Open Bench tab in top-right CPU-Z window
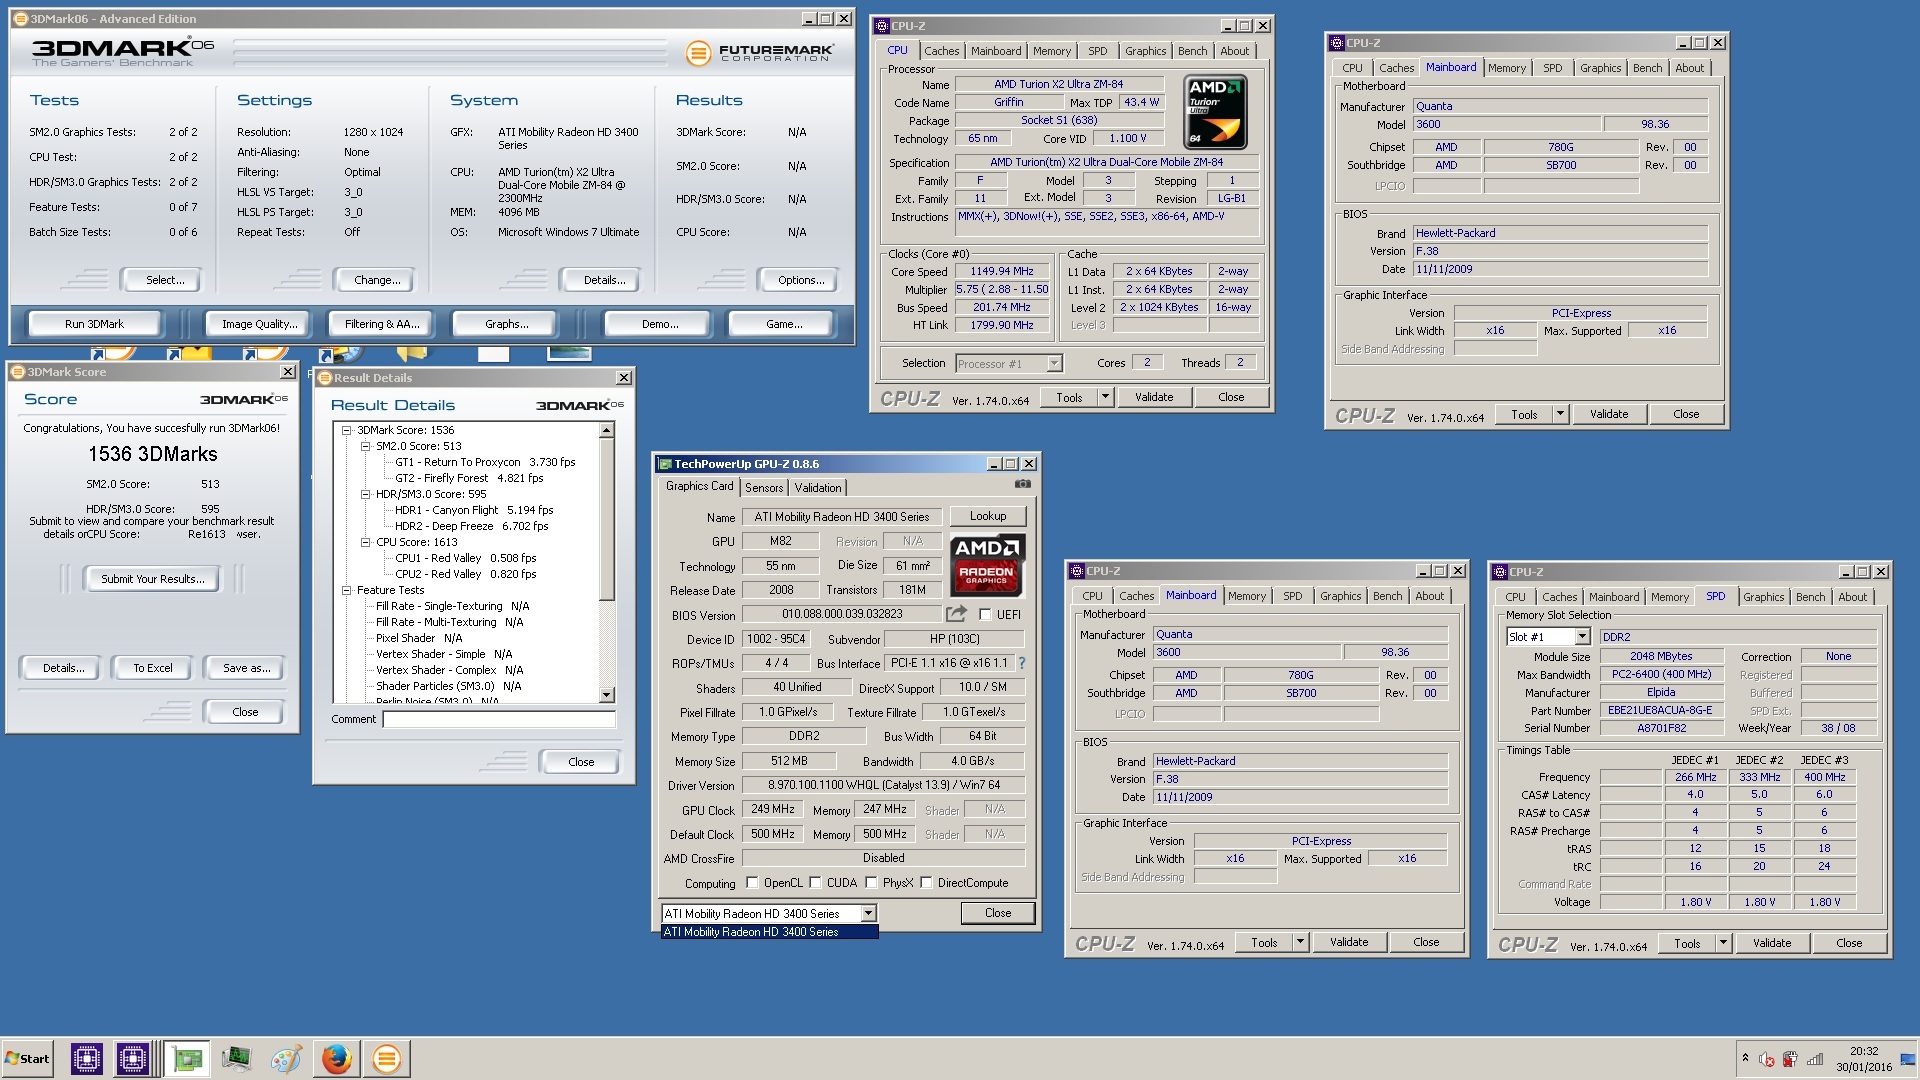Viewport: 1920px width, 1080px height. (x=1647, y=68)
